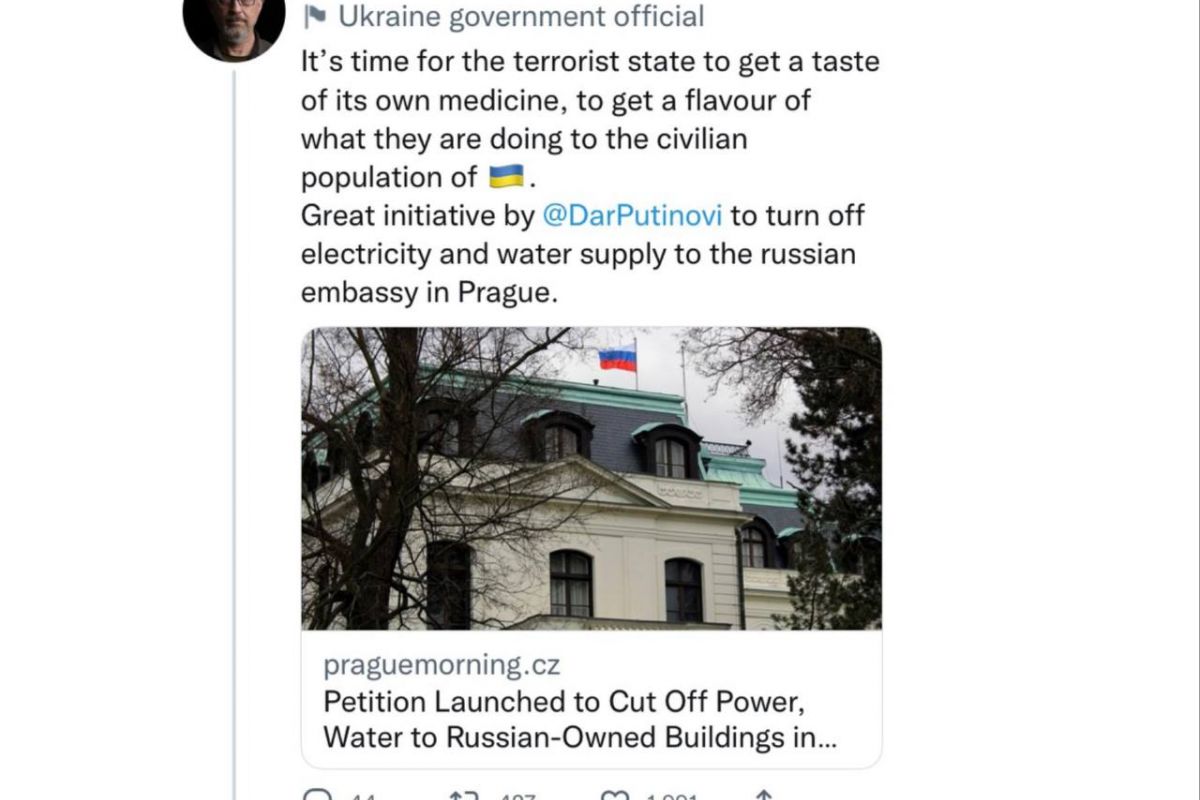The width and height of the screenshot is (1200, 800).
Task: Click the government official flag icon
Action: pos(313,17)
